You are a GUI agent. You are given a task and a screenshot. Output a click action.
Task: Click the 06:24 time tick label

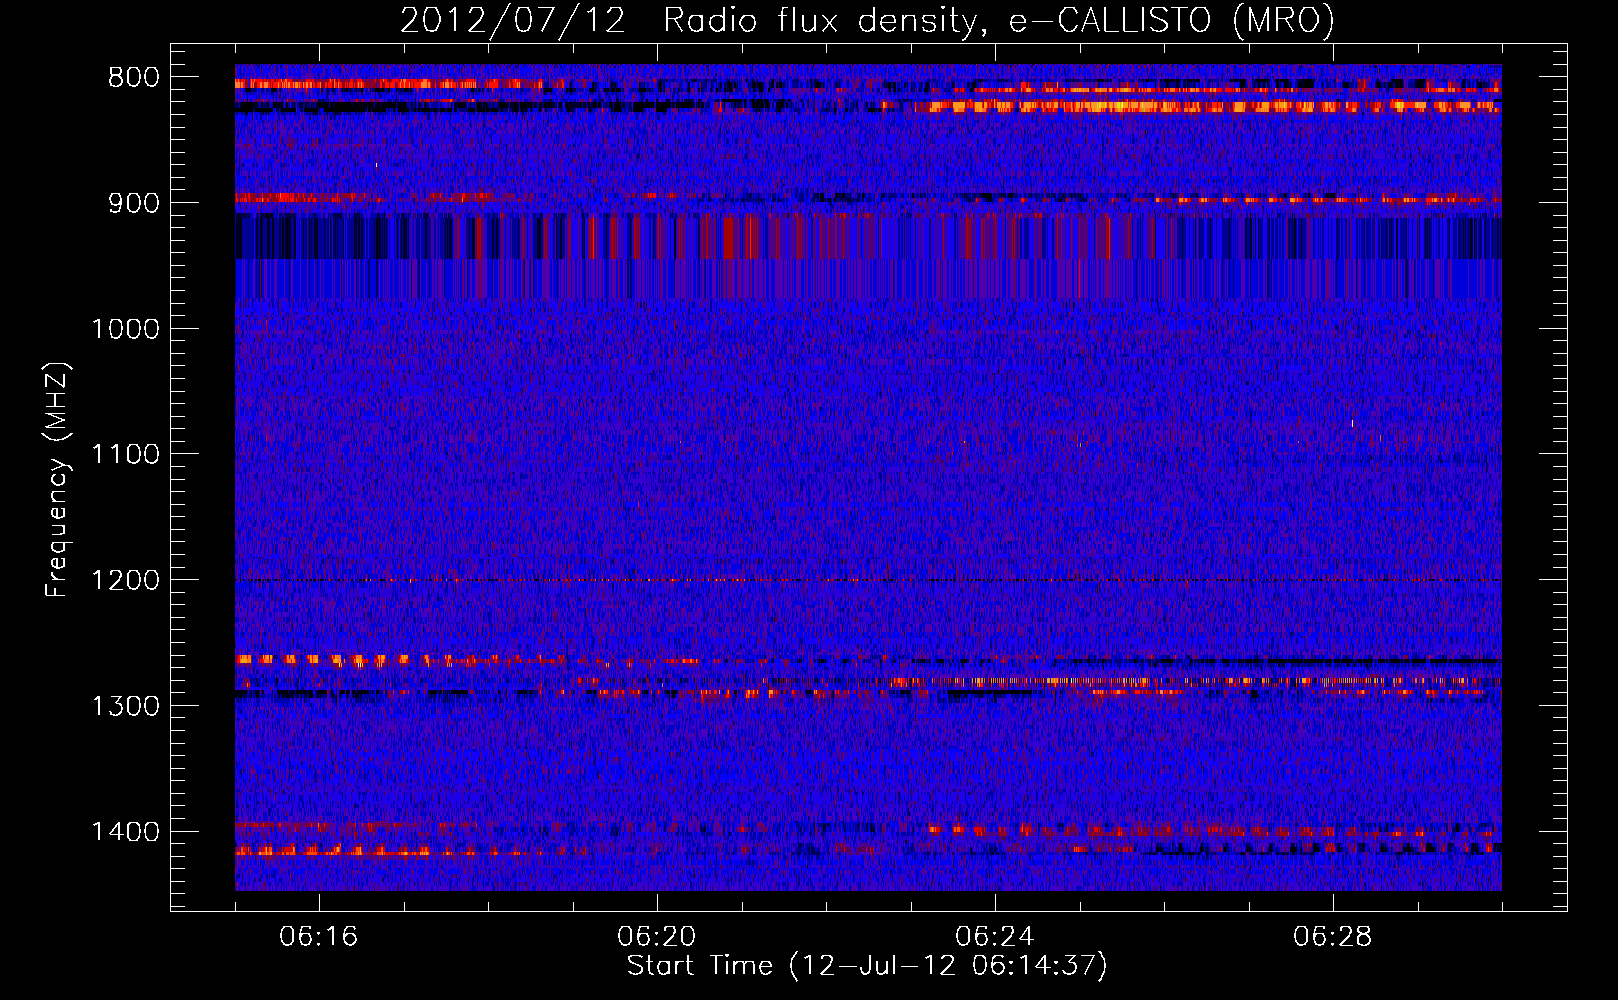(x=995, y=937)
